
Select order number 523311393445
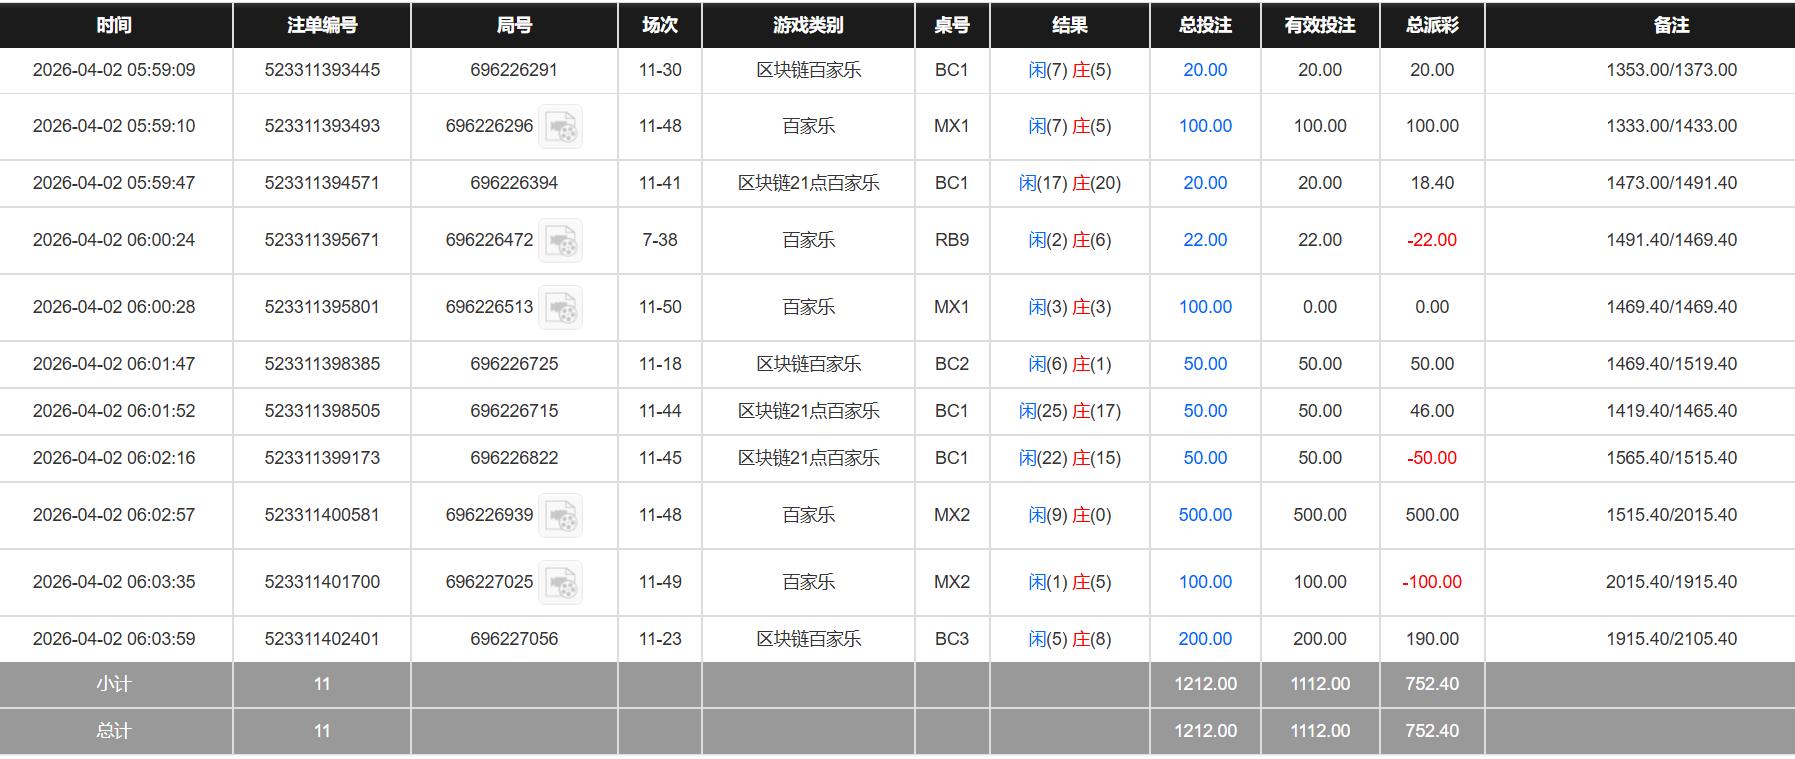click(322, 70)
